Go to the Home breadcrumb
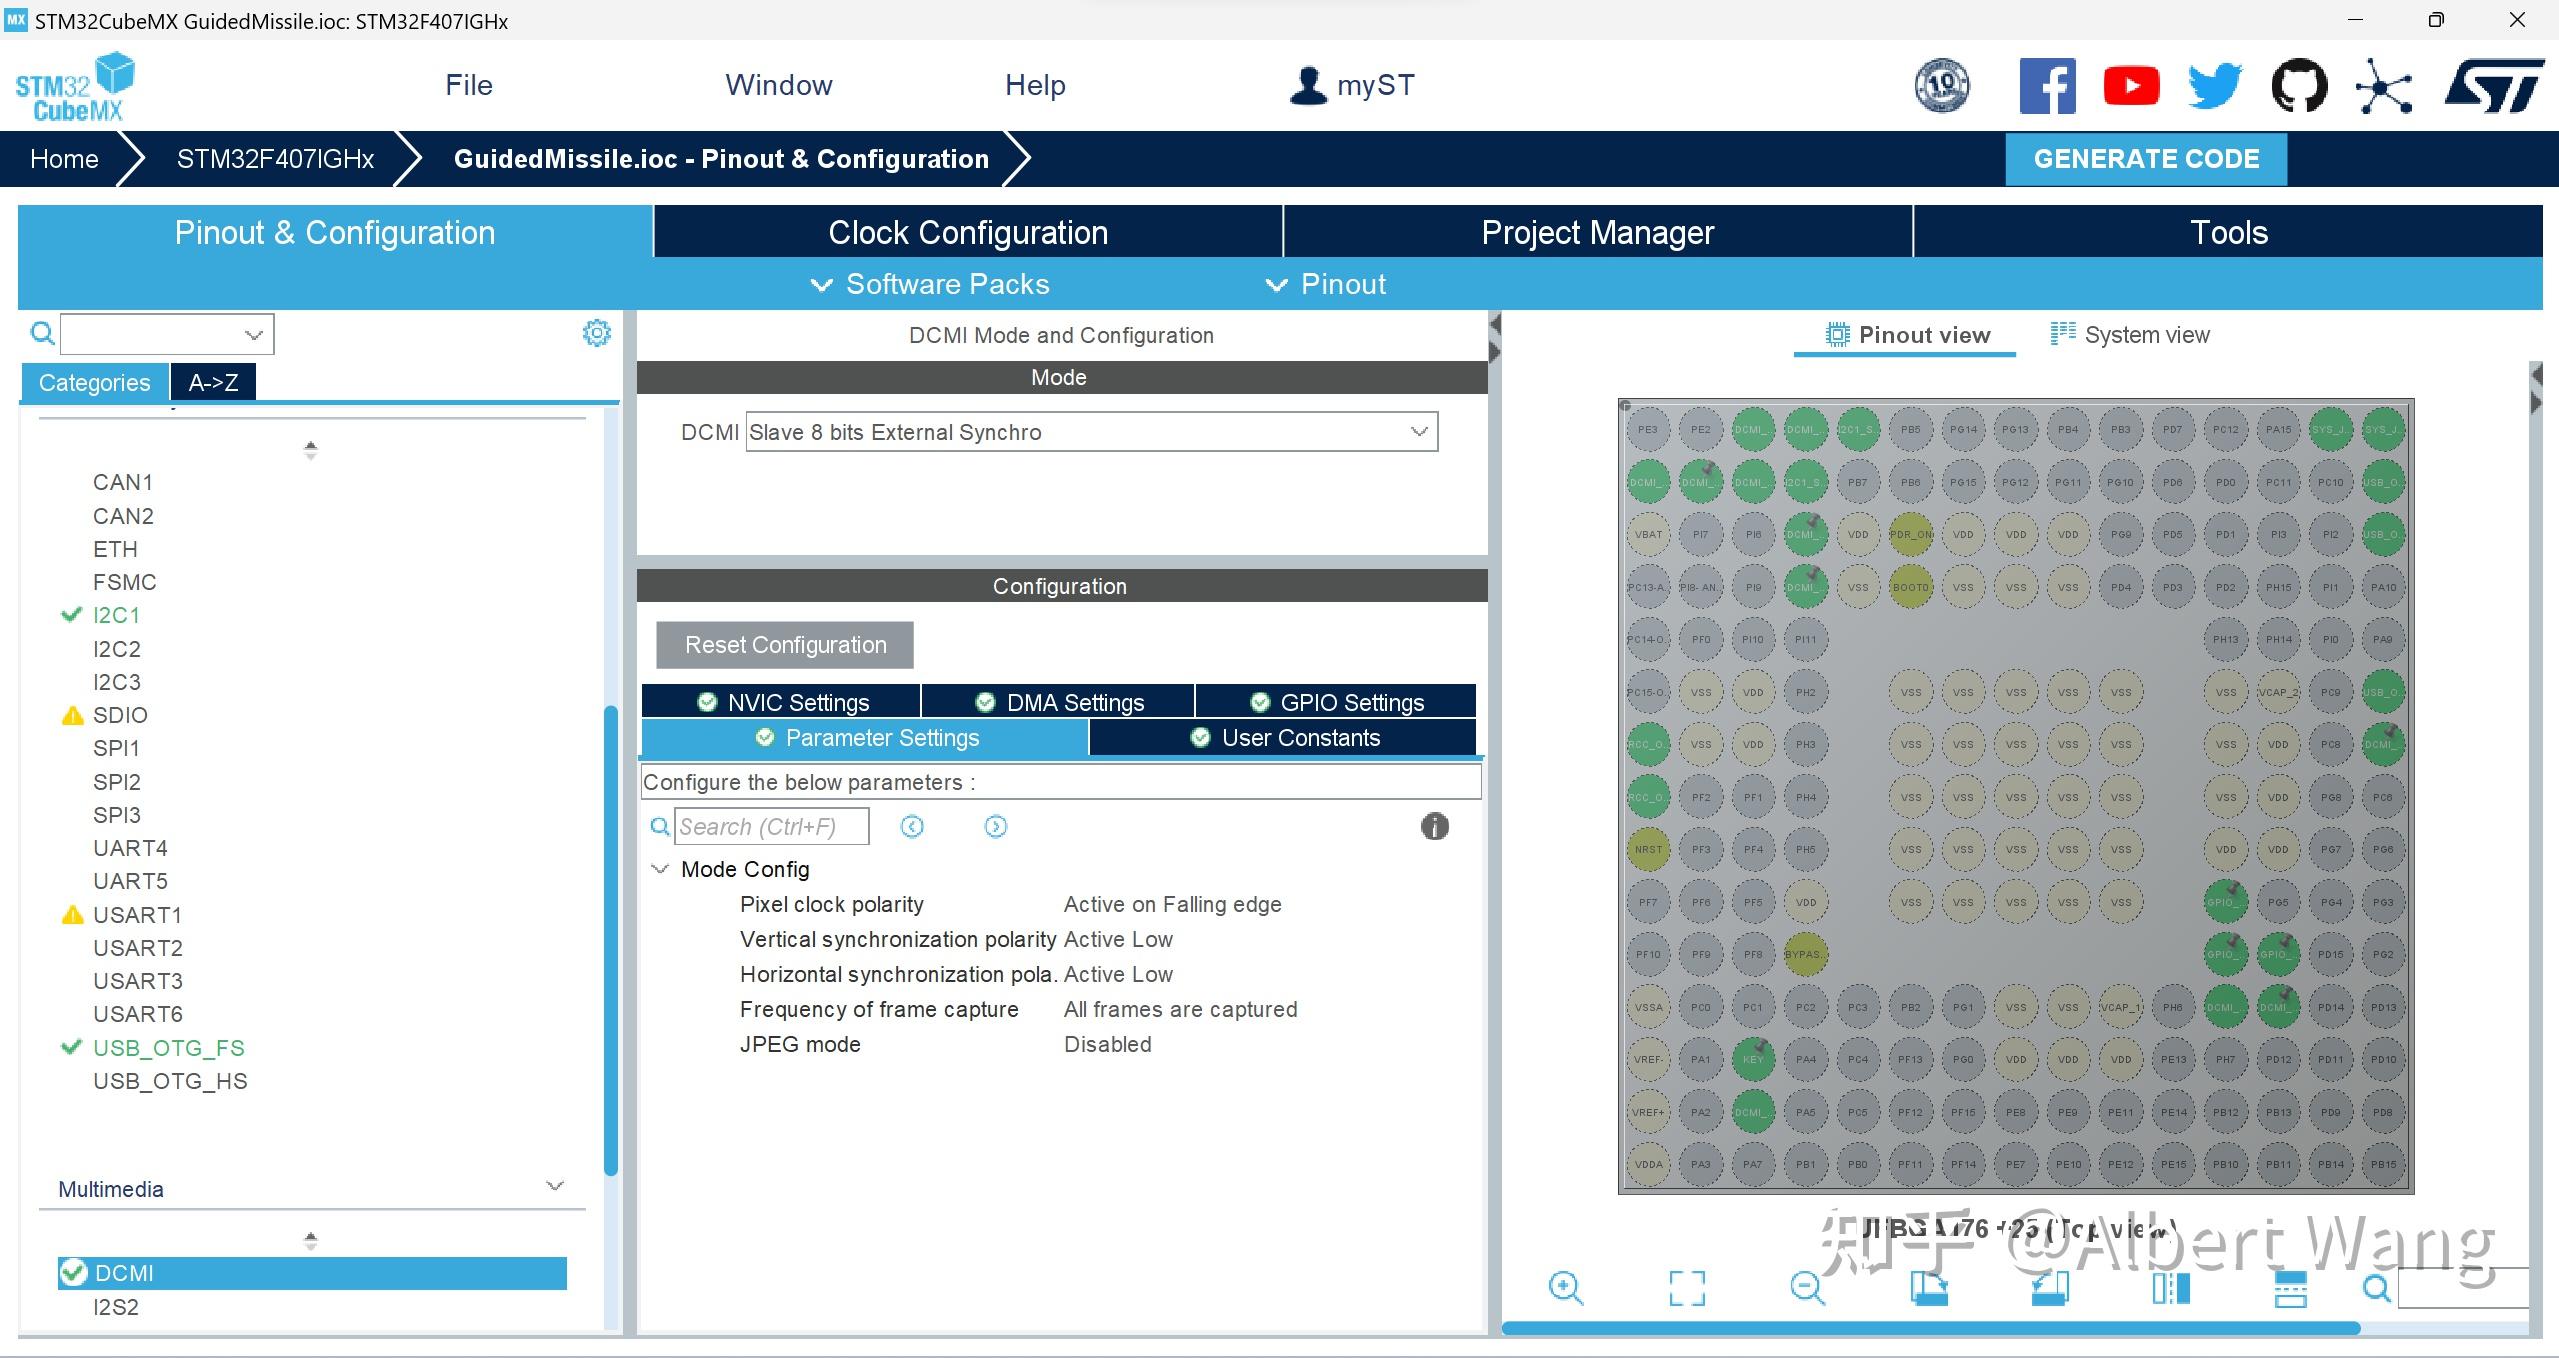Viewport: 2559px width, 1358px height. (64, 159)
